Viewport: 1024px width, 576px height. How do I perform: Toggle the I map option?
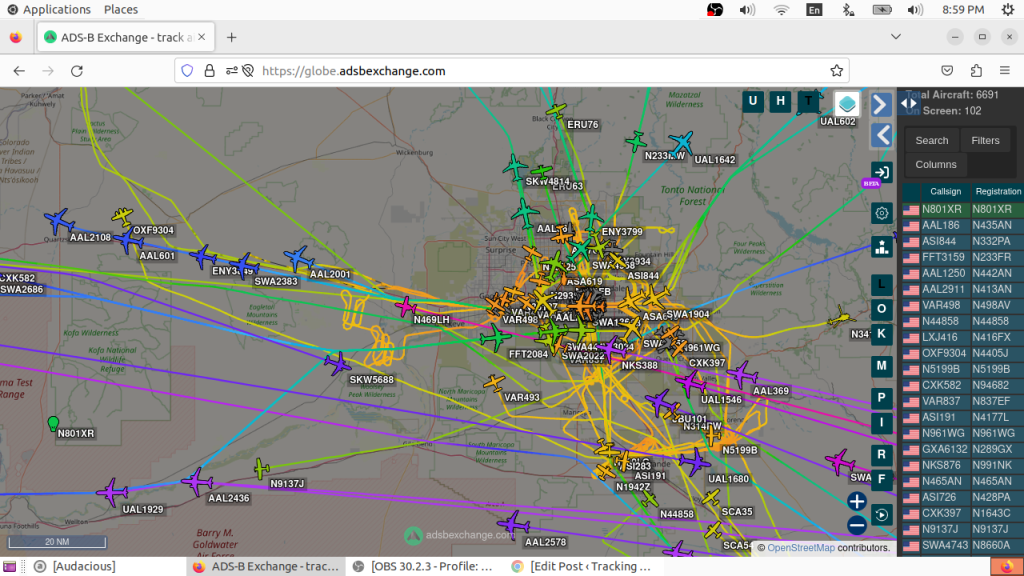click(881, 423)
